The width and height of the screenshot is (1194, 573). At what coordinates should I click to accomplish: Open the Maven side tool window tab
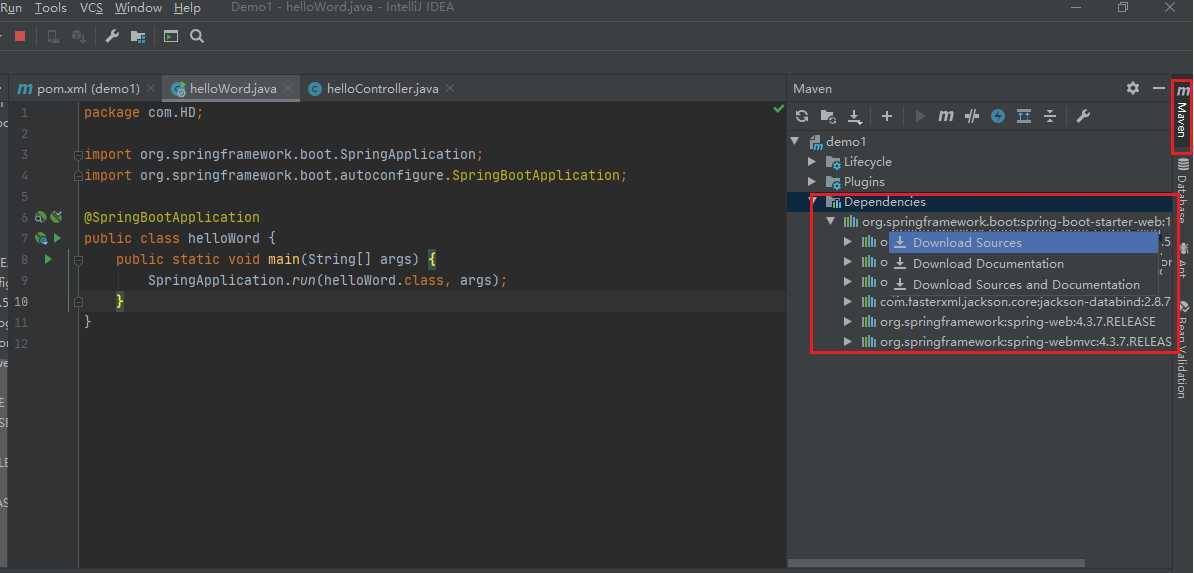click(1182, 115)
